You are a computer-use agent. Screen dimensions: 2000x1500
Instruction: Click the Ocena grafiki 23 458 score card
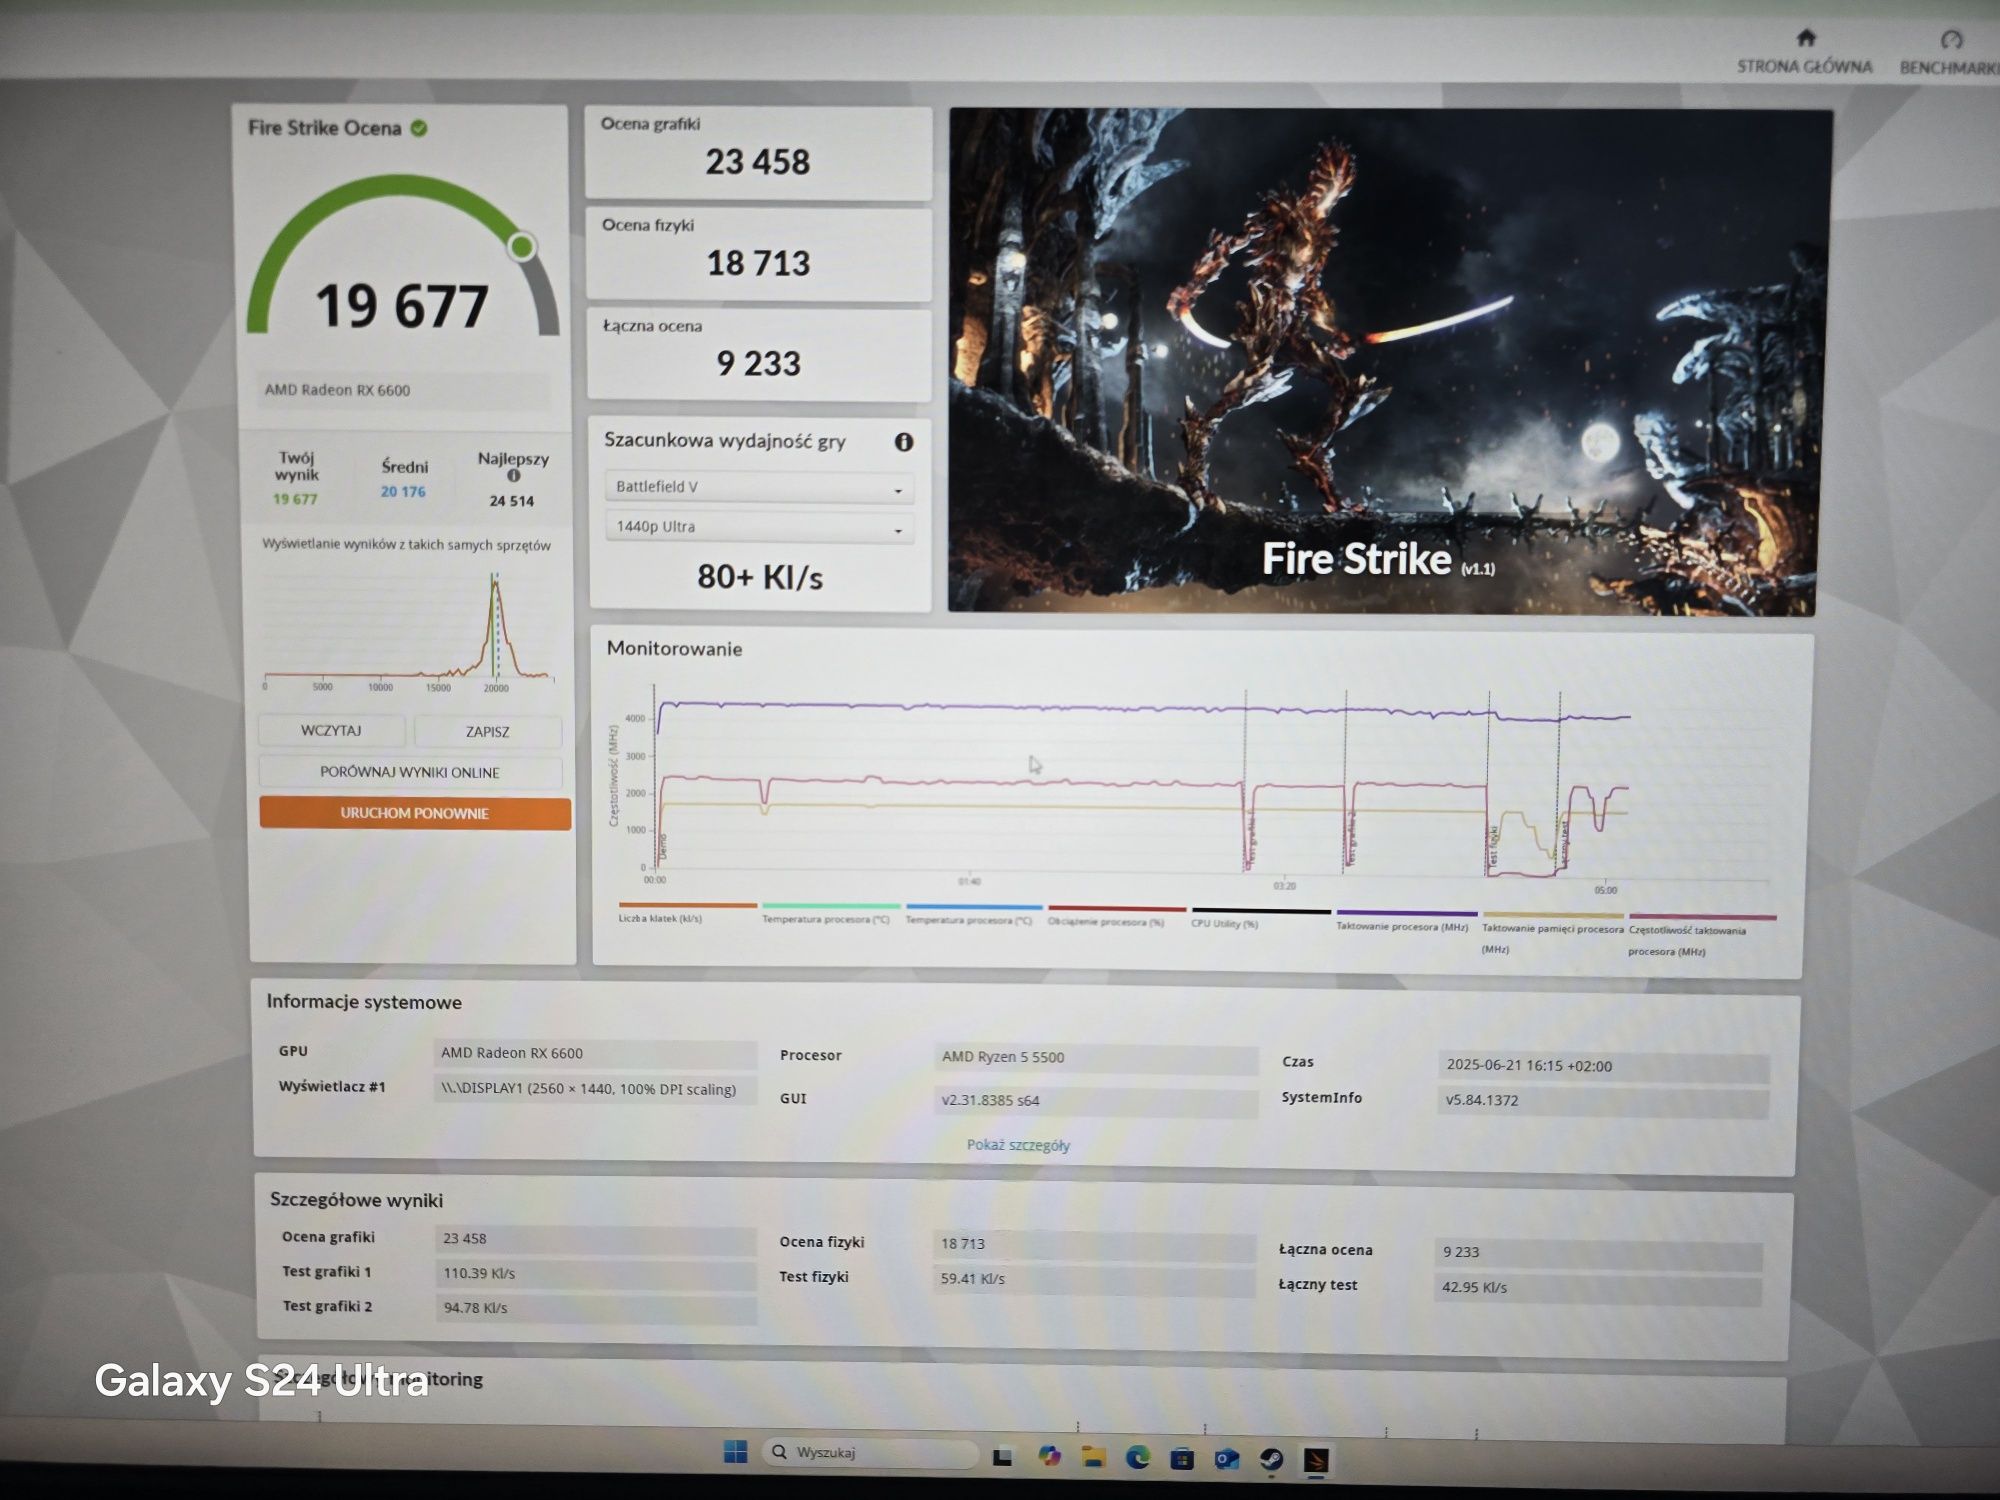(x=758, y=153)
